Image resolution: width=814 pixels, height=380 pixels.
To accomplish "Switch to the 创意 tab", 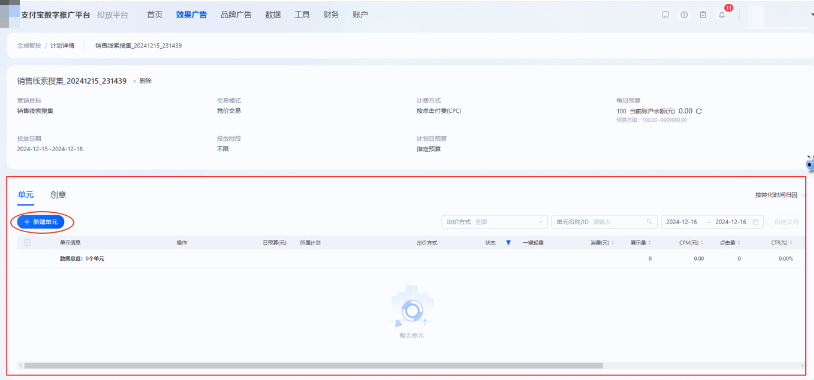I will 58,195.
